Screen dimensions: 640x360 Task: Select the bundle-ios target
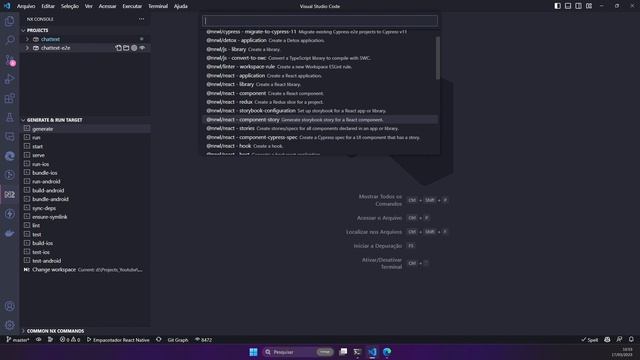point(85,173)
